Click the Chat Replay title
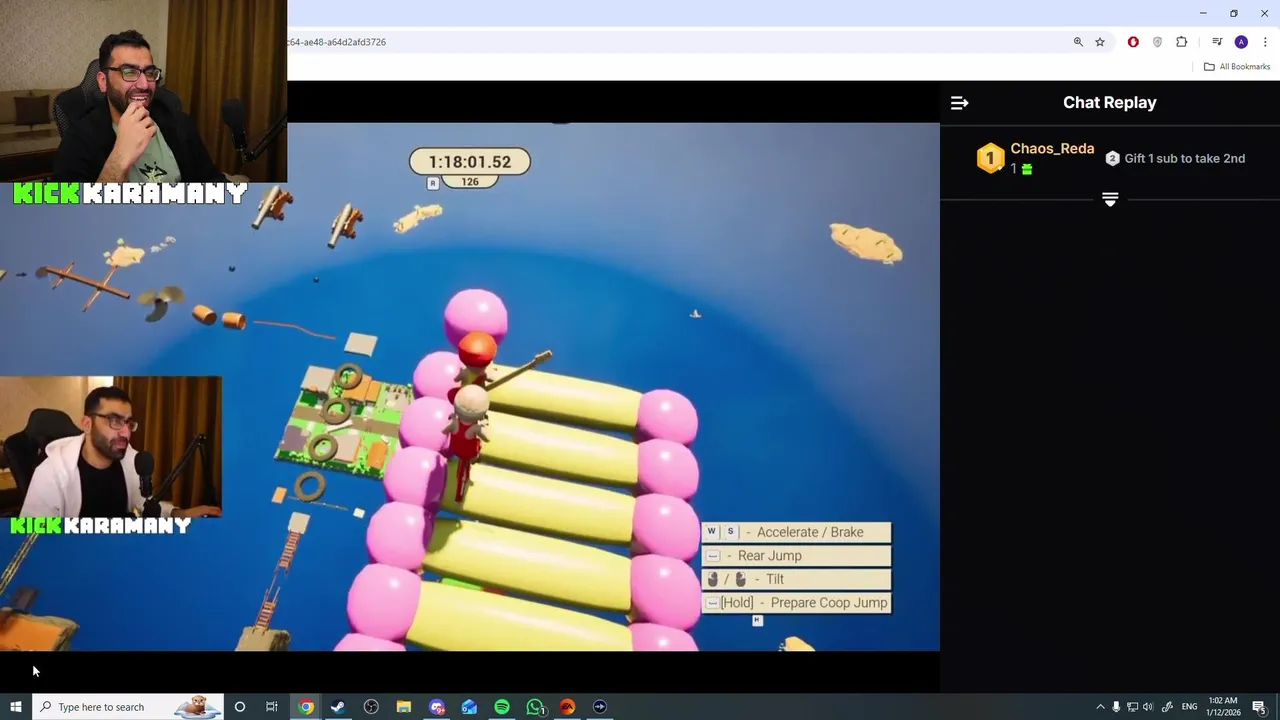The image size is (1280, 720). (x=1110, y=102)
